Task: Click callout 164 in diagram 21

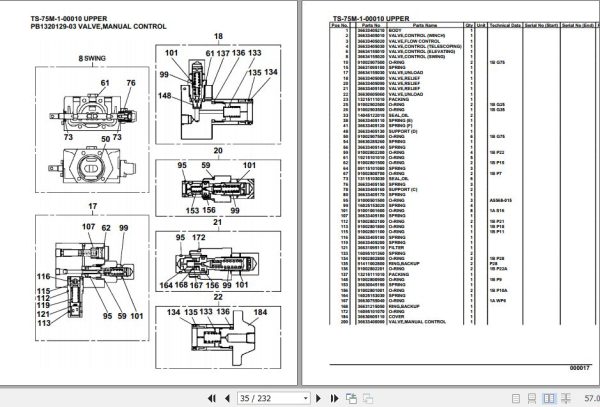Action: pyautogui.click(x=166, y=285)
